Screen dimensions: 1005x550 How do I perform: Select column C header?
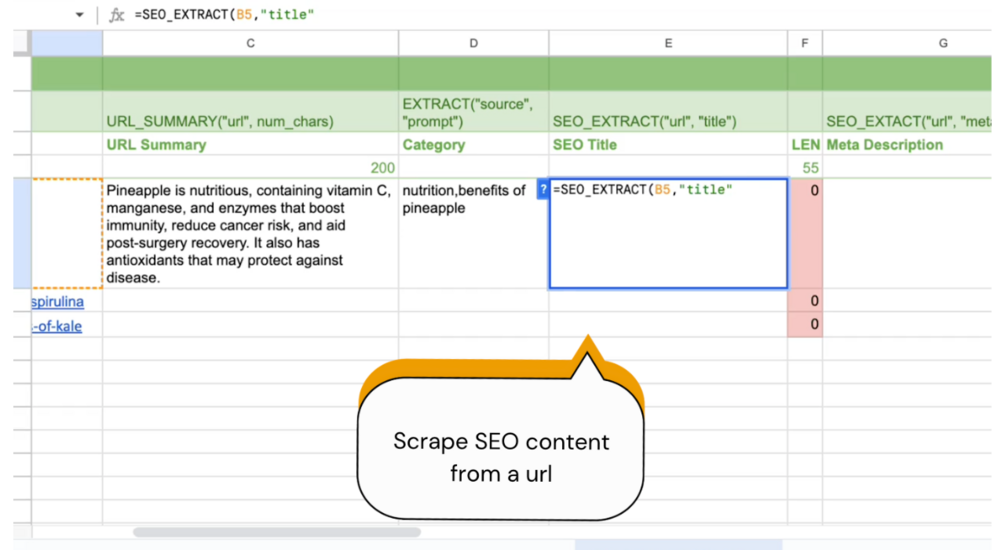[x=250, y=43]
